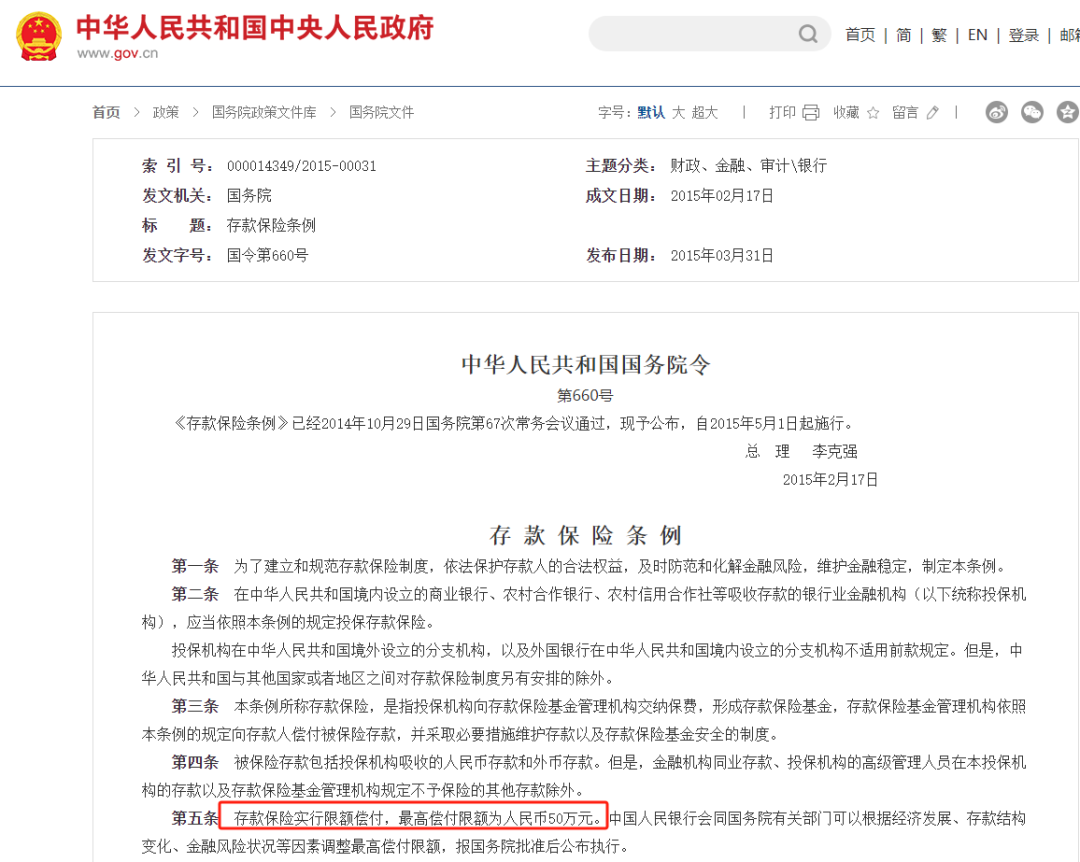The width and height of the screenshot is (1080, 862).
Task: Click the third circular share icon
Action: [1069, 113]
